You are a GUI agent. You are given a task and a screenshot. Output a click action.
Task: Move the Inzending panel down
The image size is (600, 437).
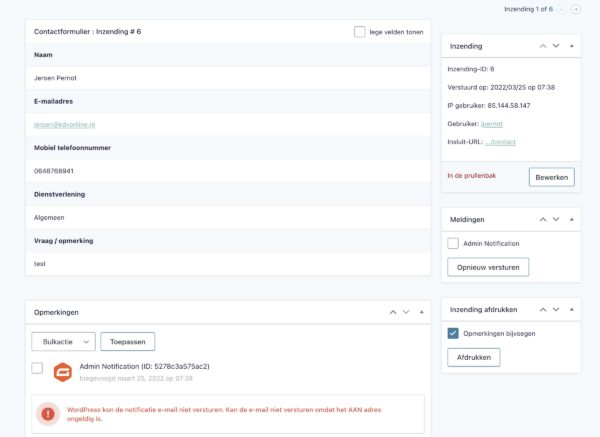[x=556, y=46]
